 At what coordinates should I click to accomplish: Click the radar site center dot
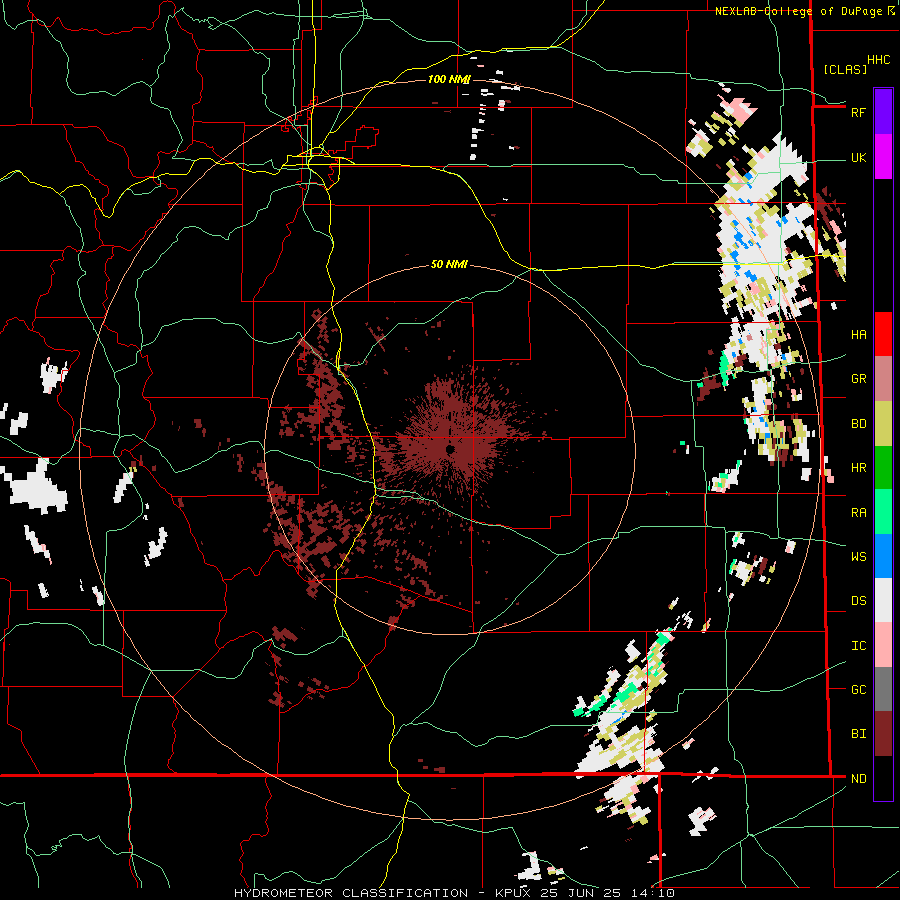[450, 448]
